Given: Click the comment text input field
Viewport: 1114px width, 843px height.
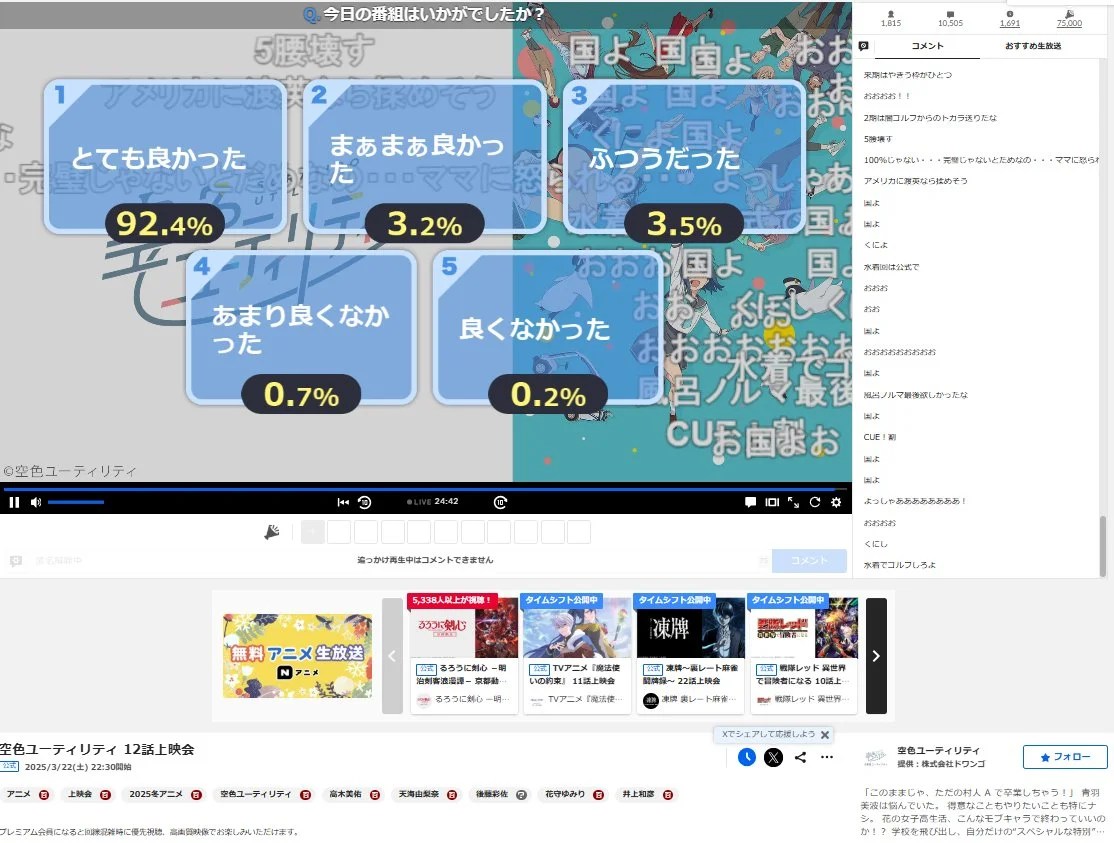Looking at the screenshot, I should coord(425,560).
